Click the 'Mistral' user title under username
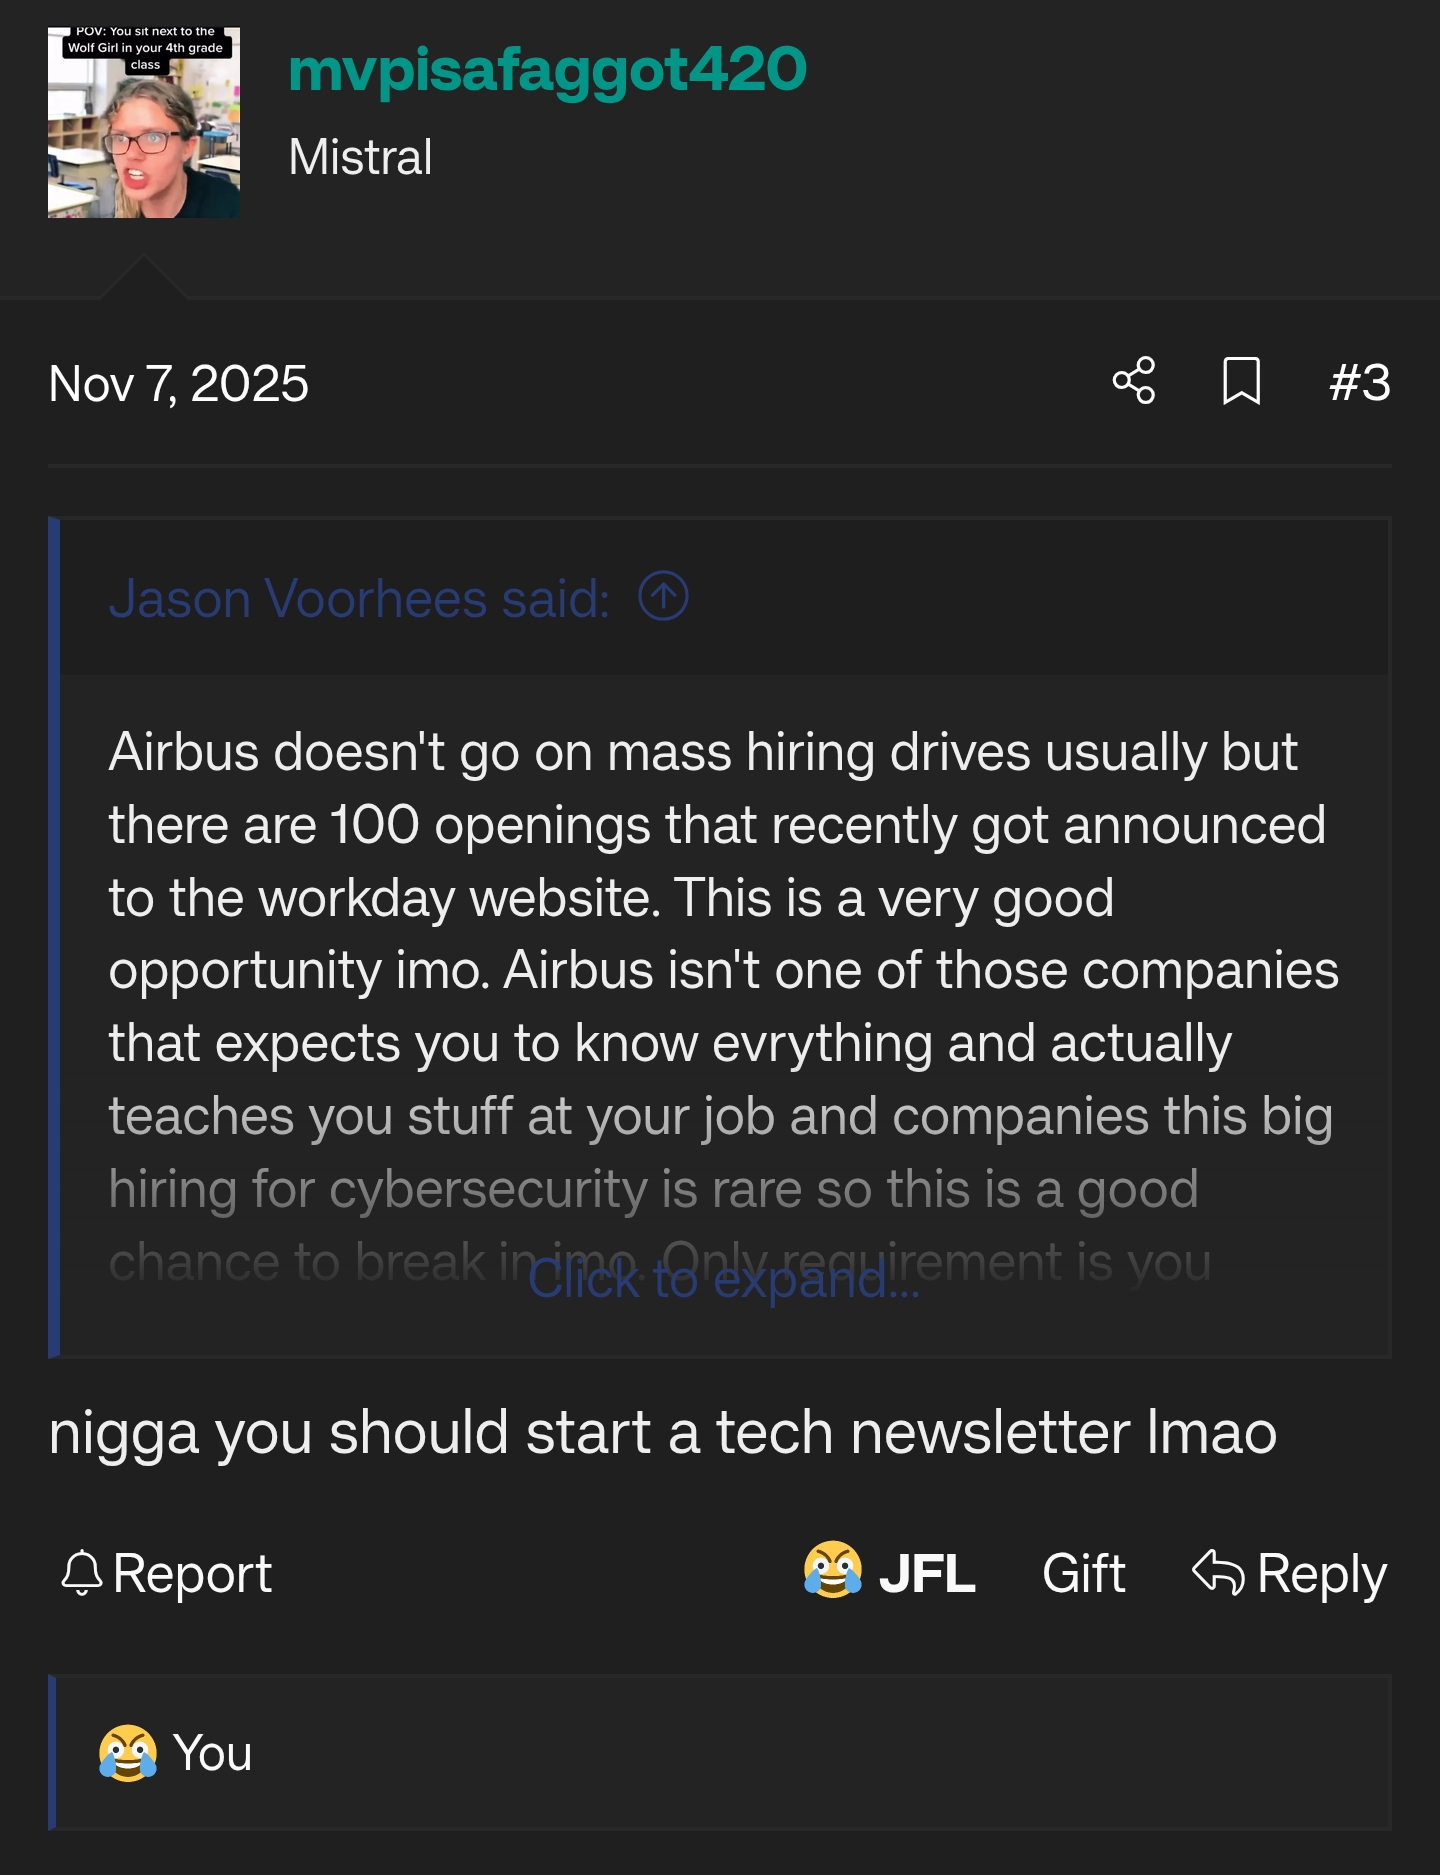The height and width of the screenshot is (1875, 1440). (360, 157)
